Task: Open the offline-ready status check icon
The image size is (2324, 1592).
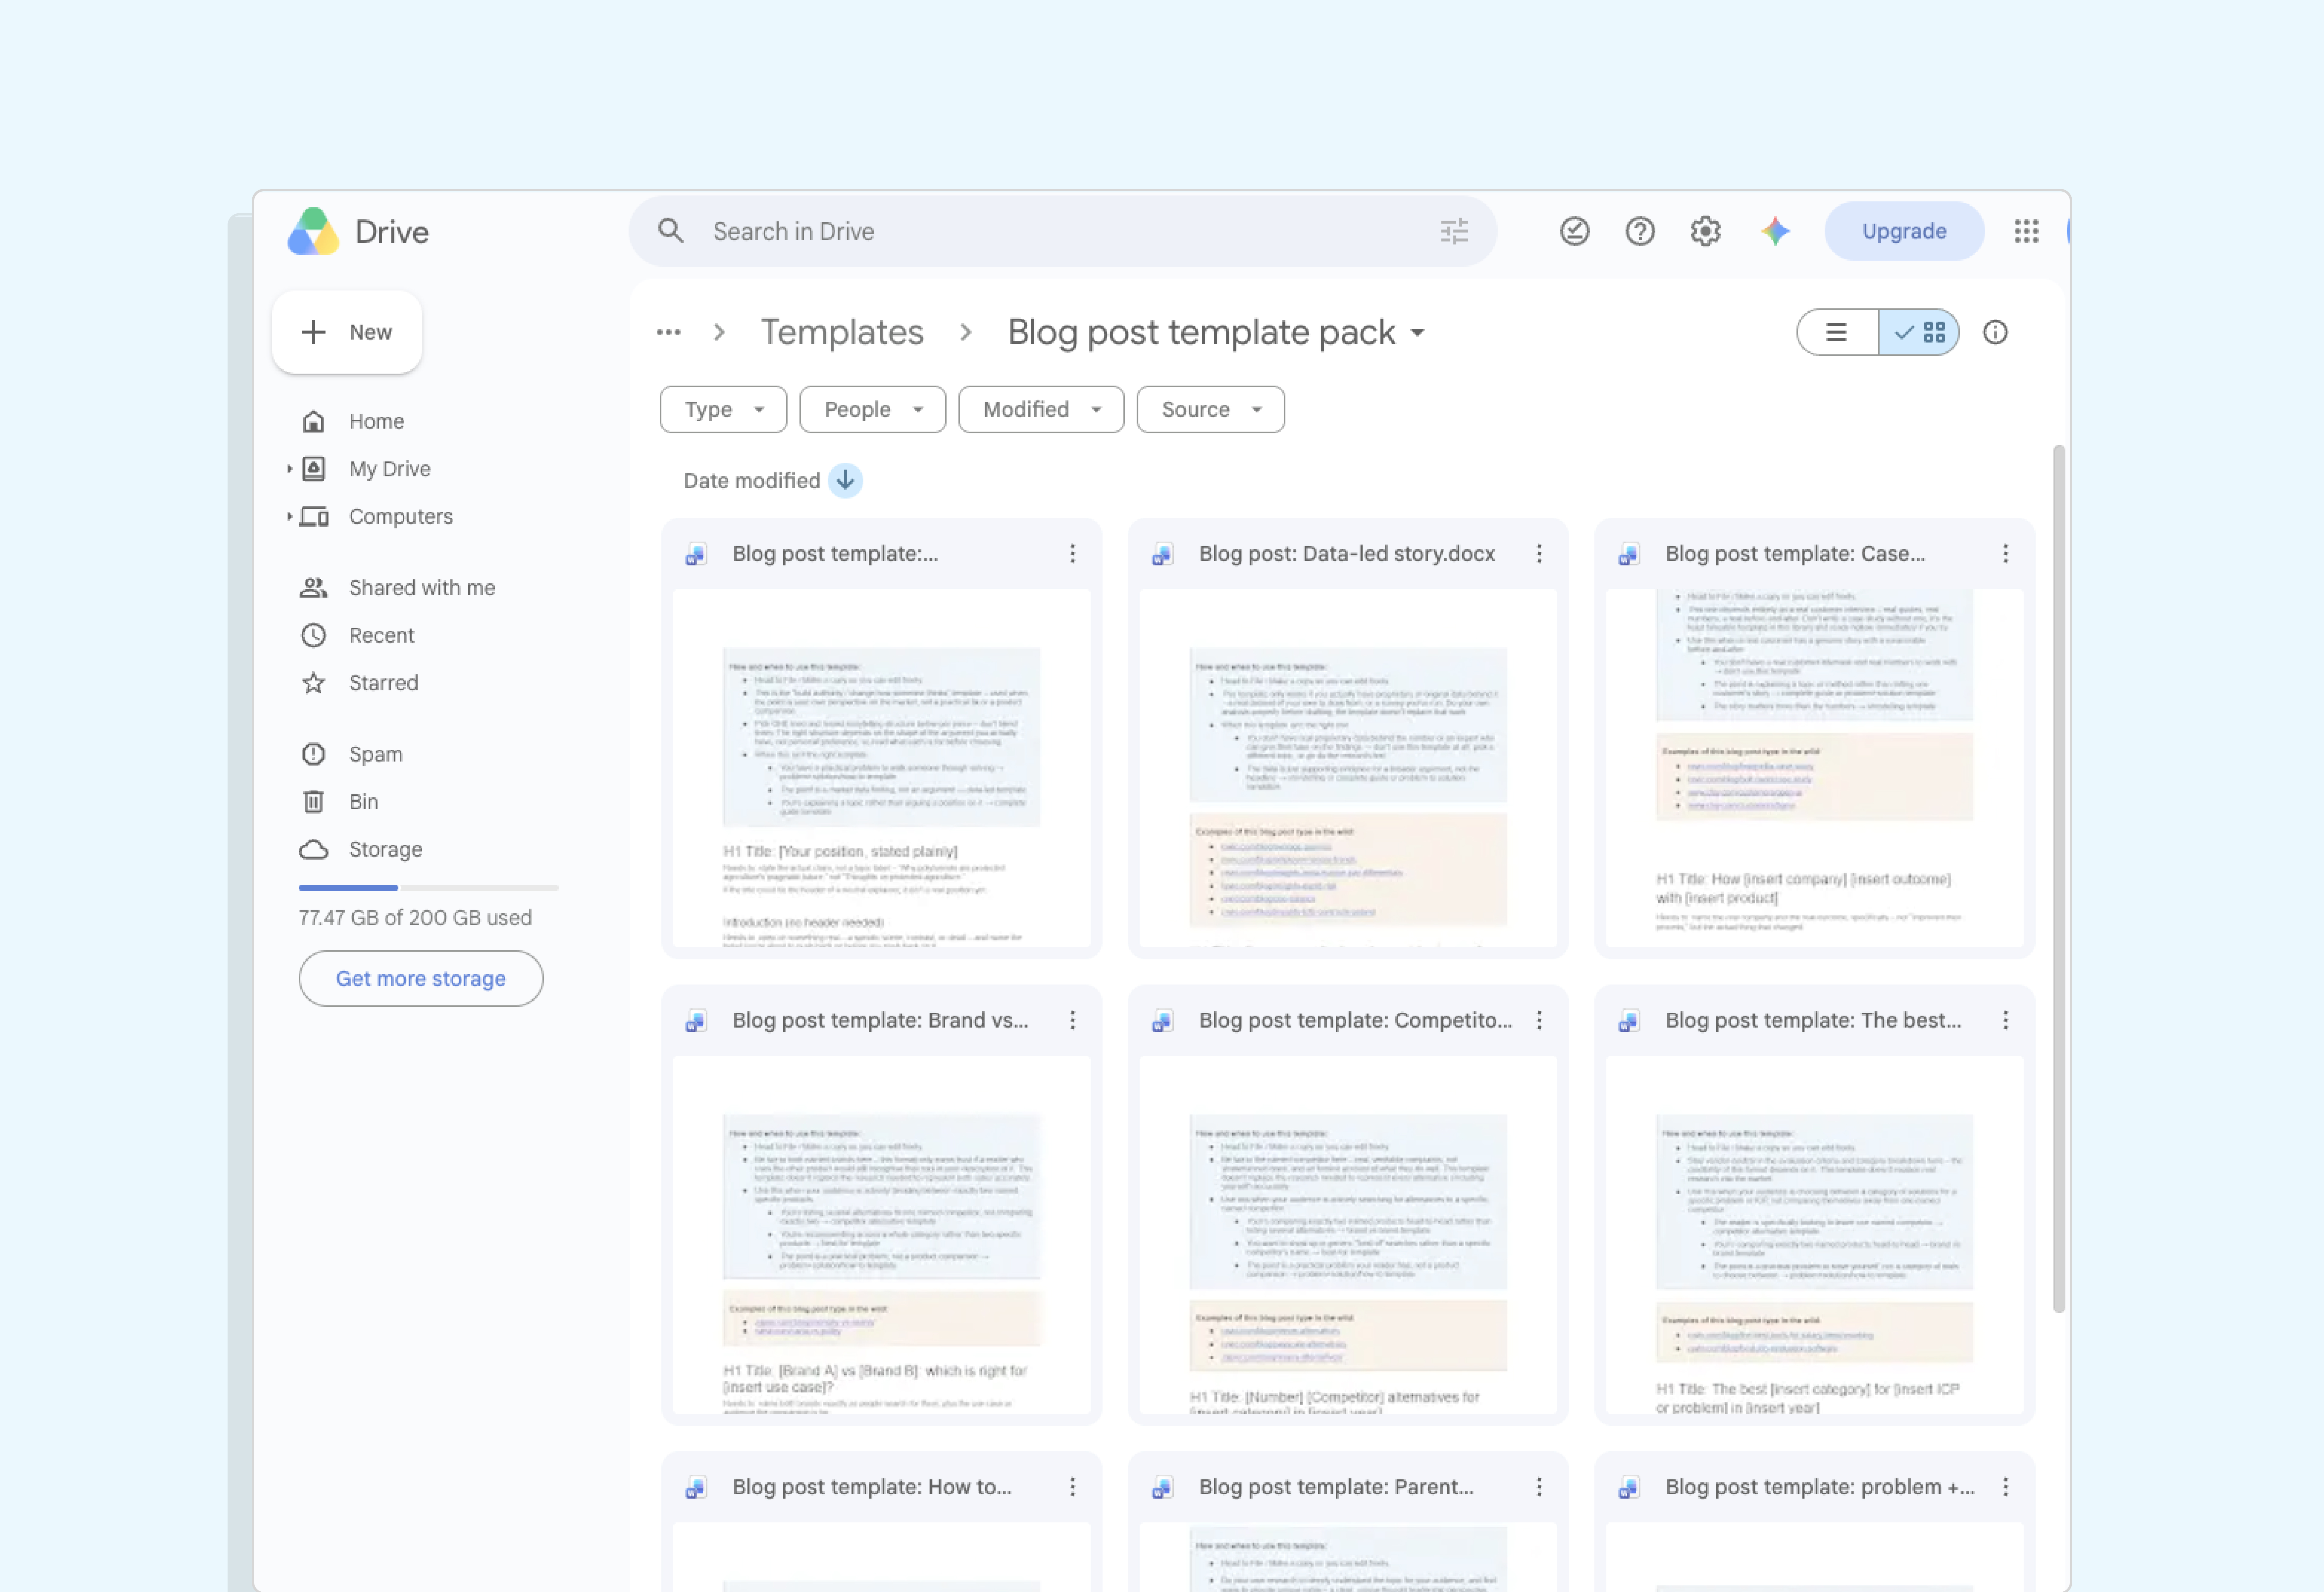Action: (x=1574, y=231)
